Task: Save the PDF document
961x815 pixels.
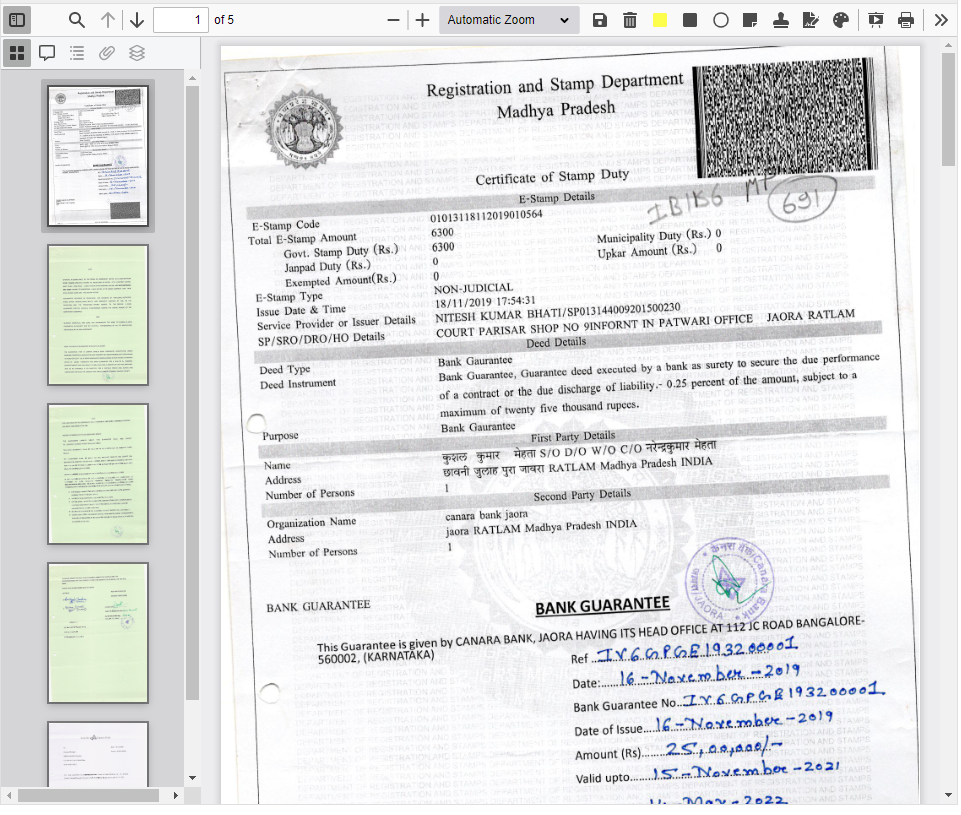Action: point(599,19)
